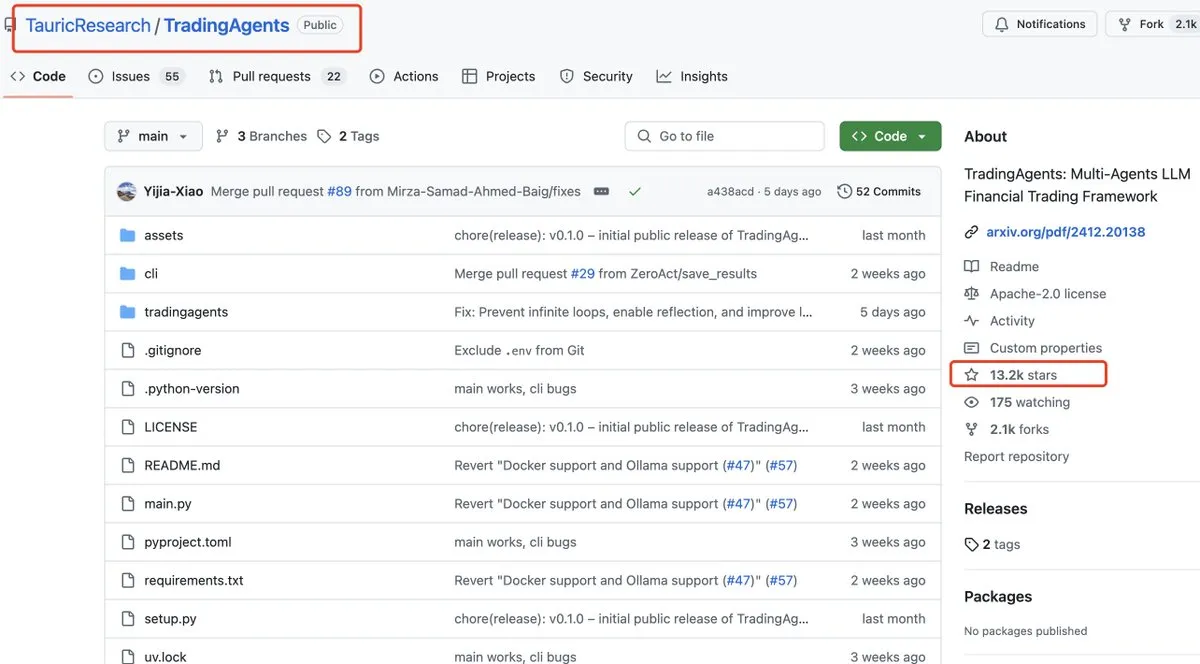
Task: Go to the Actions tab
Action: click(x=404, y=76)
